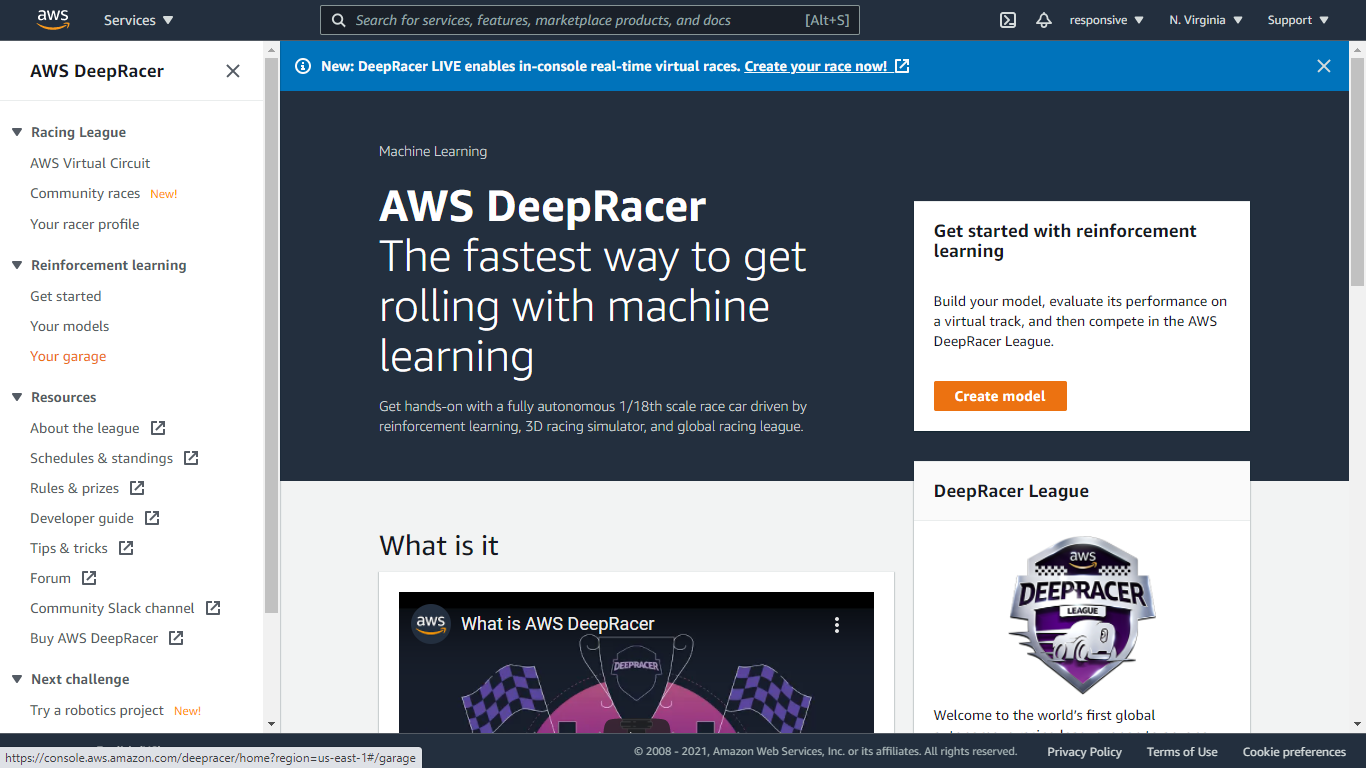
Task: Go to AWS Virtual Circuit
Action: click(90, 163)
